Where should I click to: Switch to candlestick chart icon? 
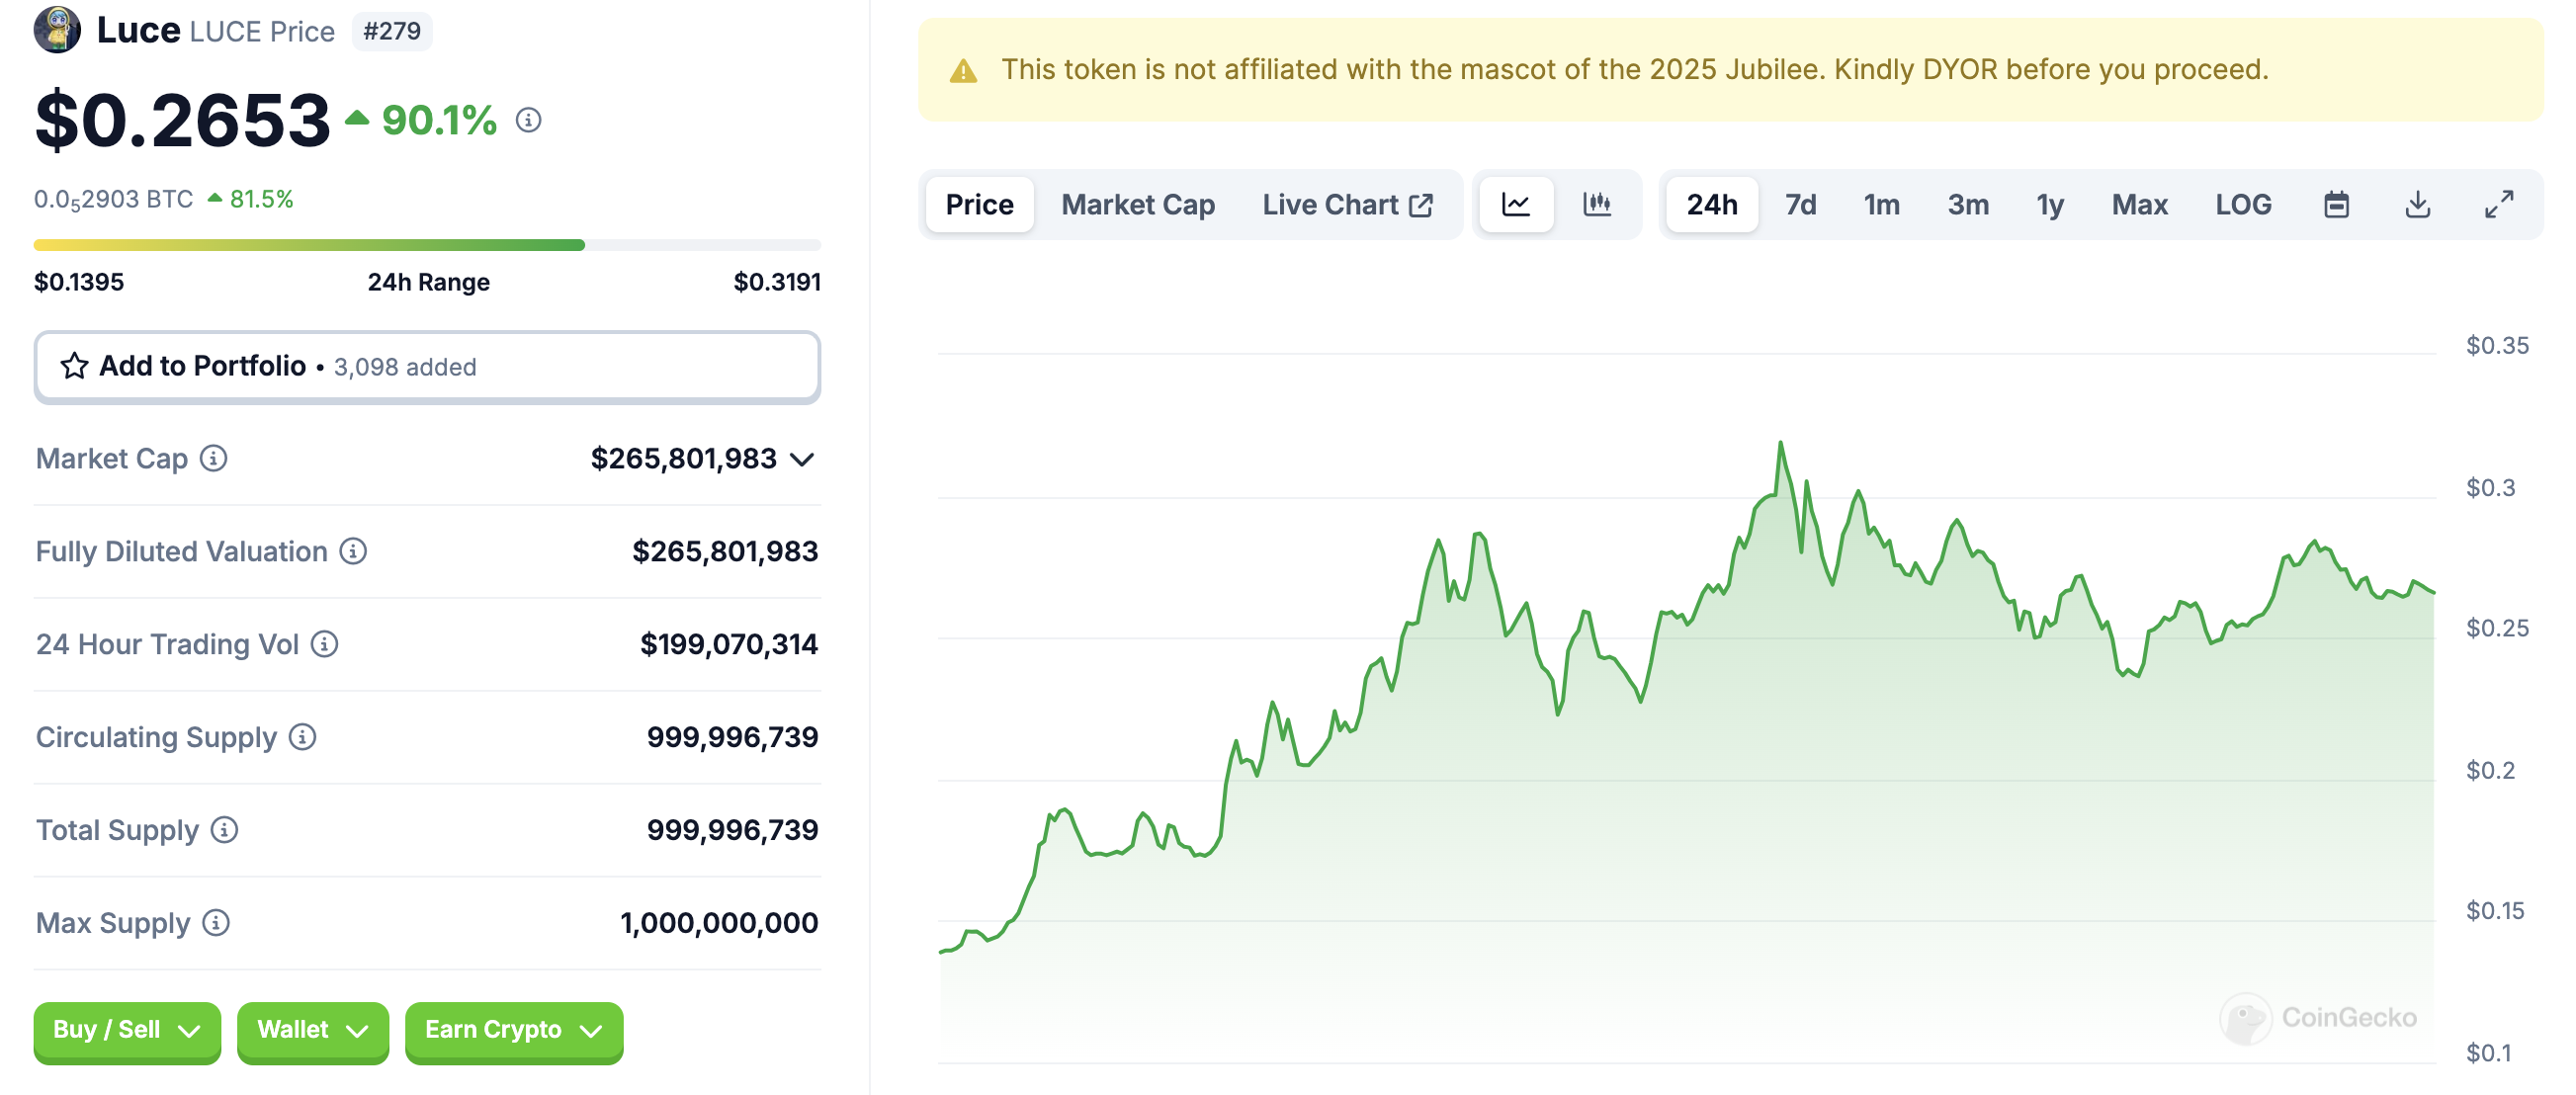pos(1597,205)
